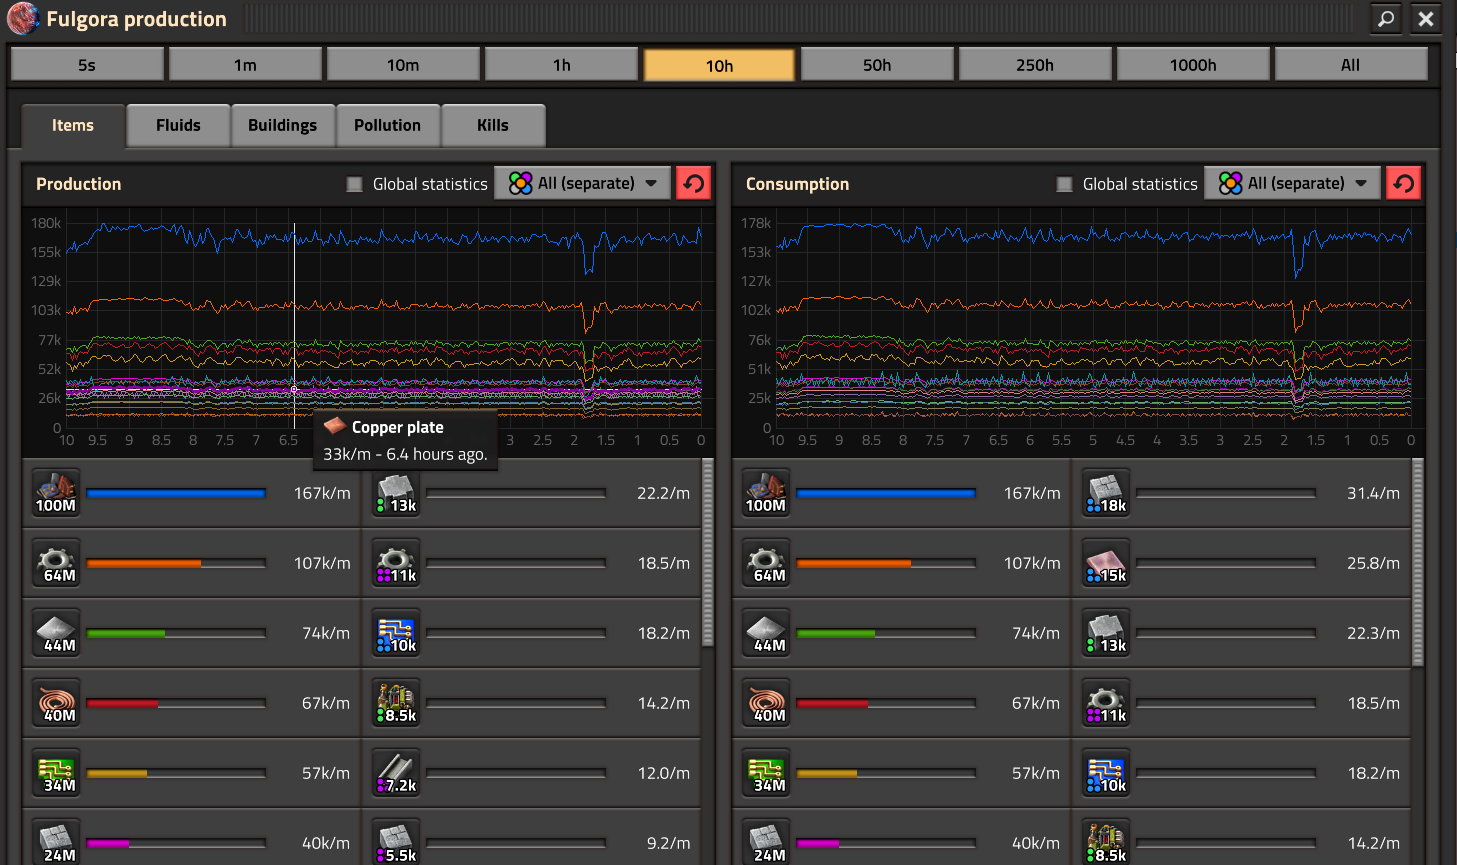Select the 64M iron gear wheel in Consumption
The width and height of the screenshot is (1457, 865).
point(766,563)
